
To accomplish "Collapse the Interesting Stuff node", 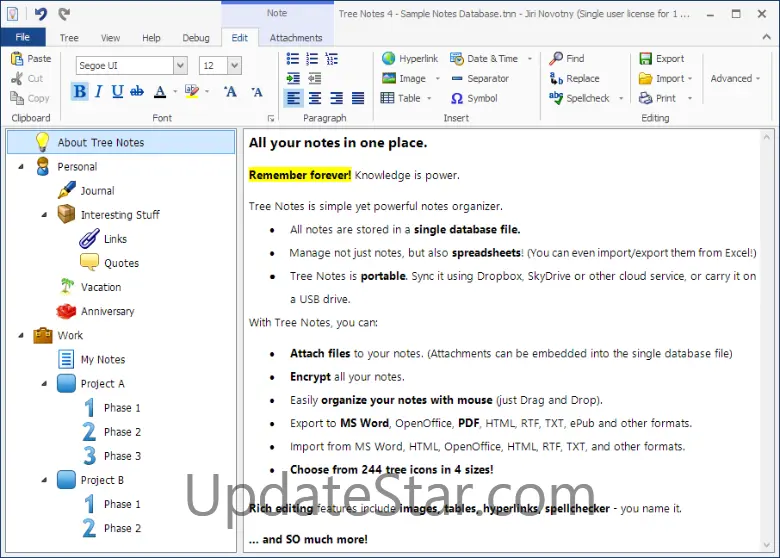I will 44,215.
